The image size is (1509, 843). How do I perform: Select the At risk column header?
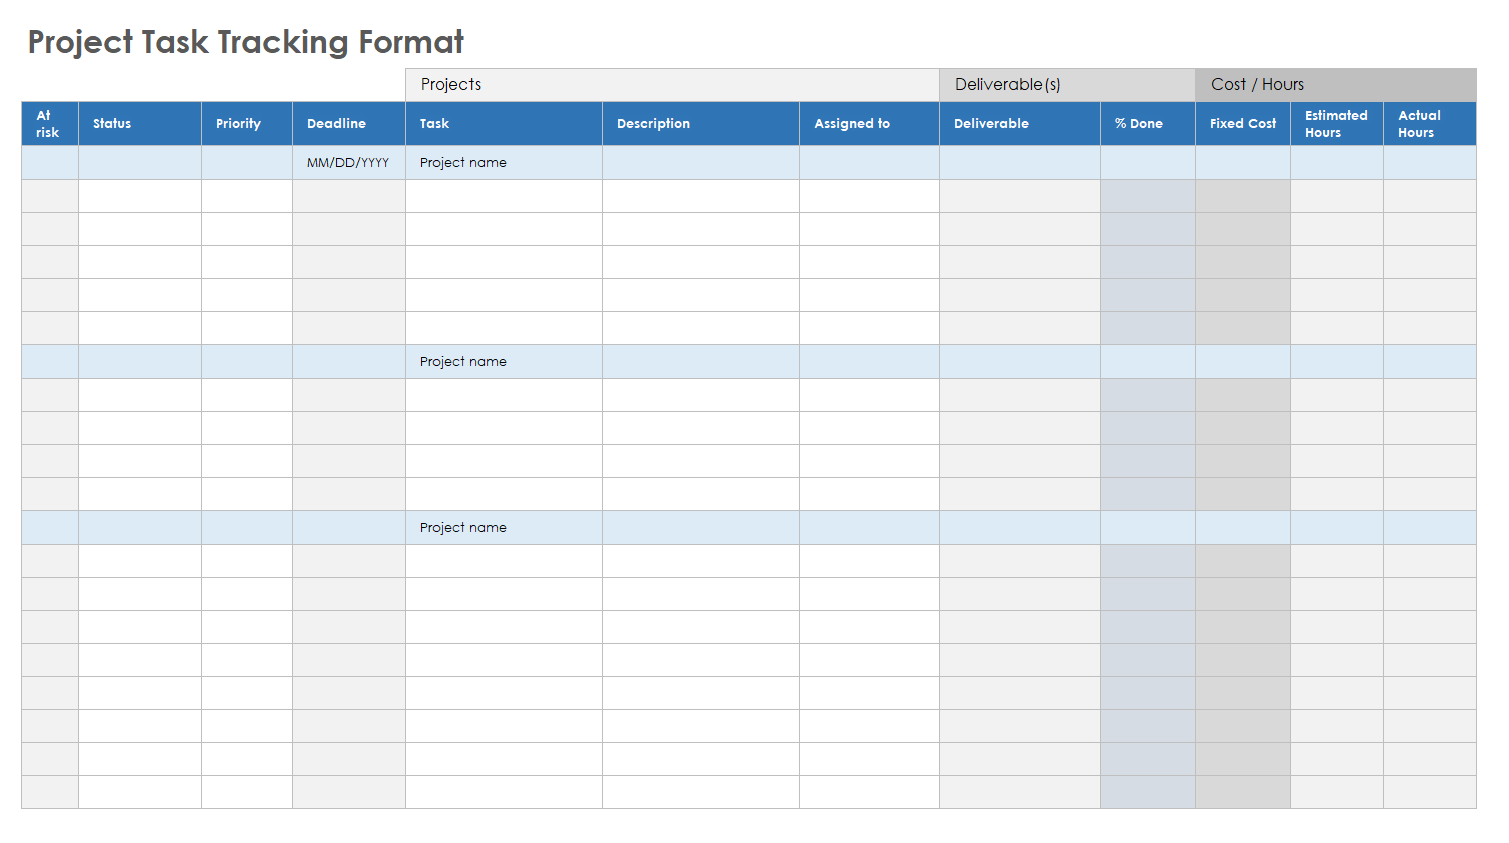[49, 124]
